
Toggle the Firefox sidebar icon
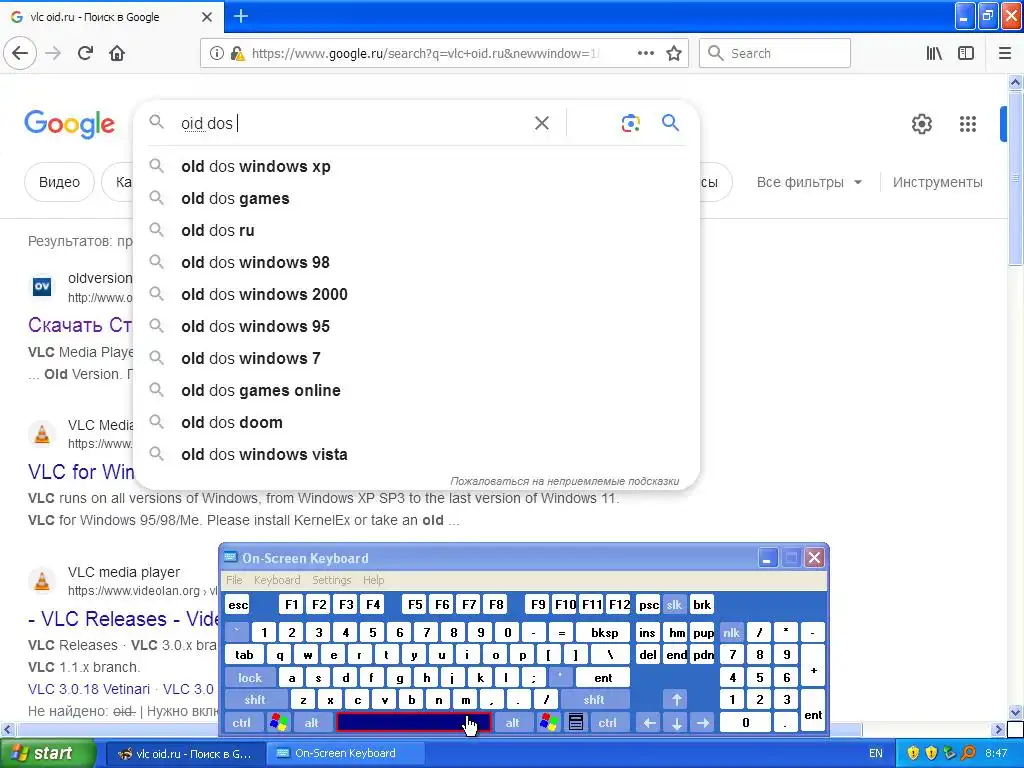pos(966,53)
